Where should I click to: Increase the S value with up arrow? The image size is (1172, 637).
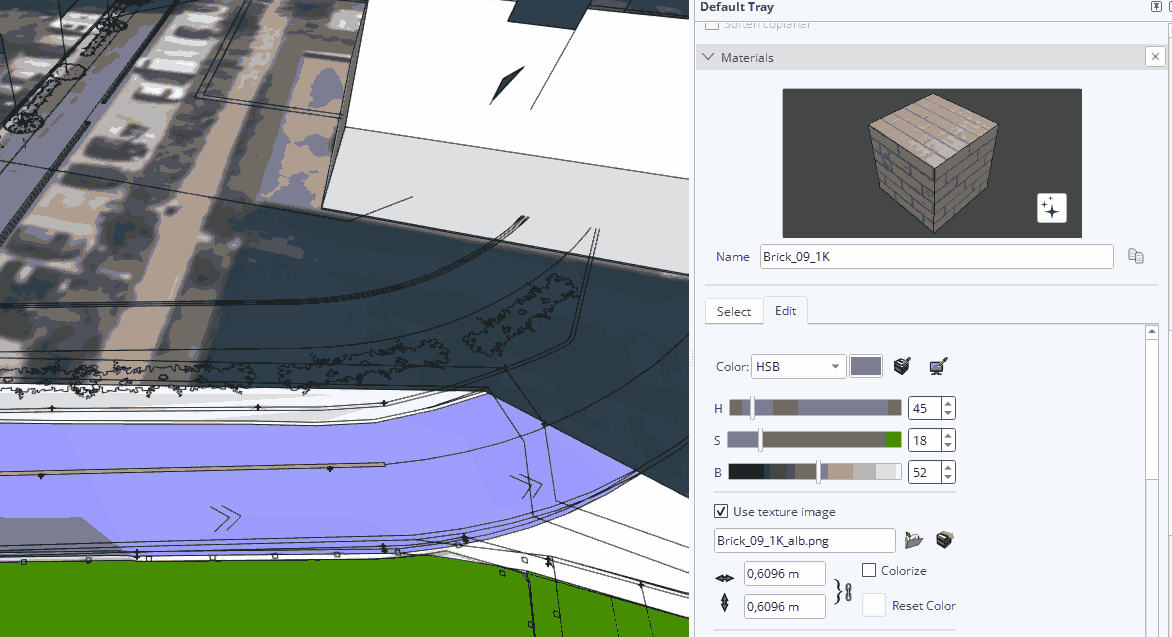[x=948, y=436]
